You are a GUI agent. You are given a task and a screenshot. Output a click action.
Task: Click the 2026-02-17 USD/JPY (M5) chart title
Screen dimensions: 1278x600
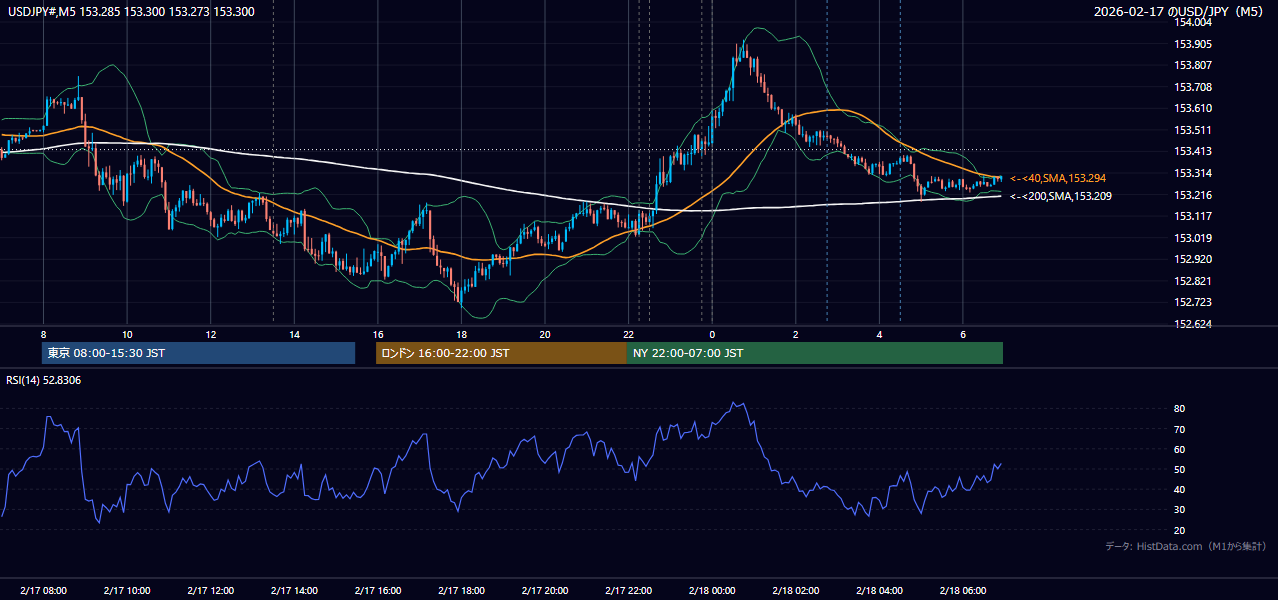[x=1178, y=12]
